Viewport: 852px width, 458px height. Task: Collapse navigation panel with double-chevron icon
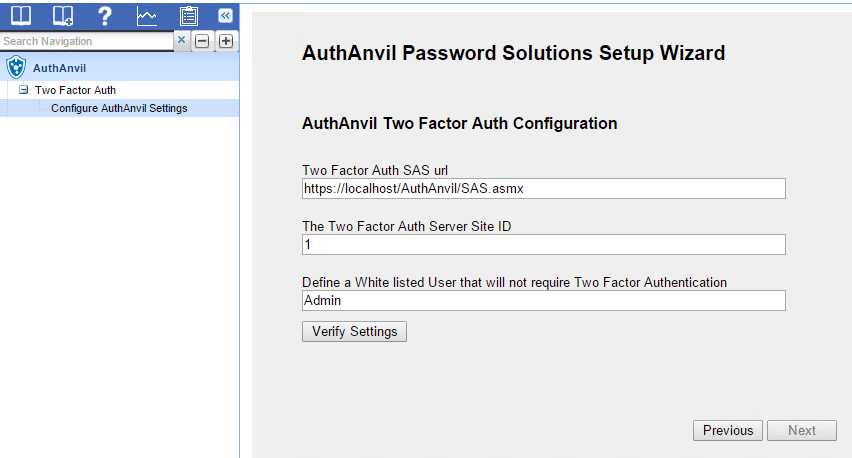(225, 16)
